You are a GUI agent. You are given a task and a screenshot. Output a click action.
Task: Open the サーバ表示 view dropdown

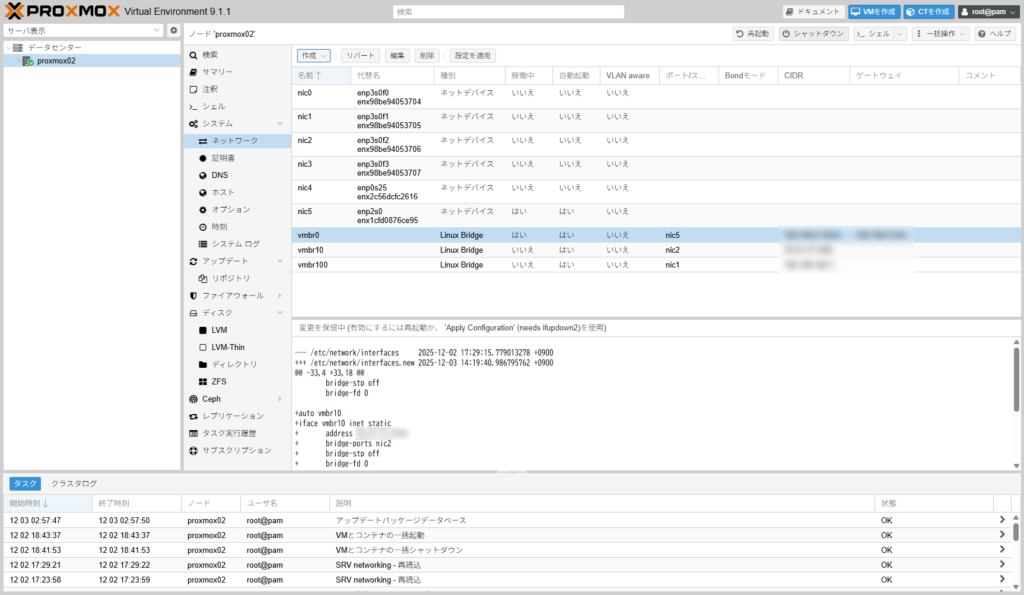(x=83, y=31)
